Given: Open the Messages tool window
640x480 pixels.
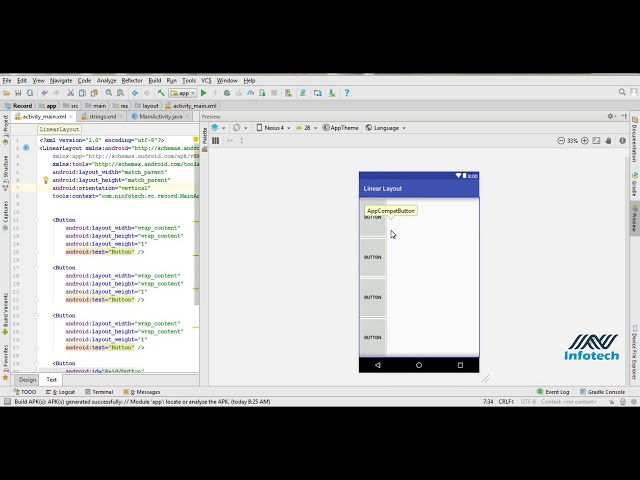Looking at the screenshot, I should tap(142, 392).
